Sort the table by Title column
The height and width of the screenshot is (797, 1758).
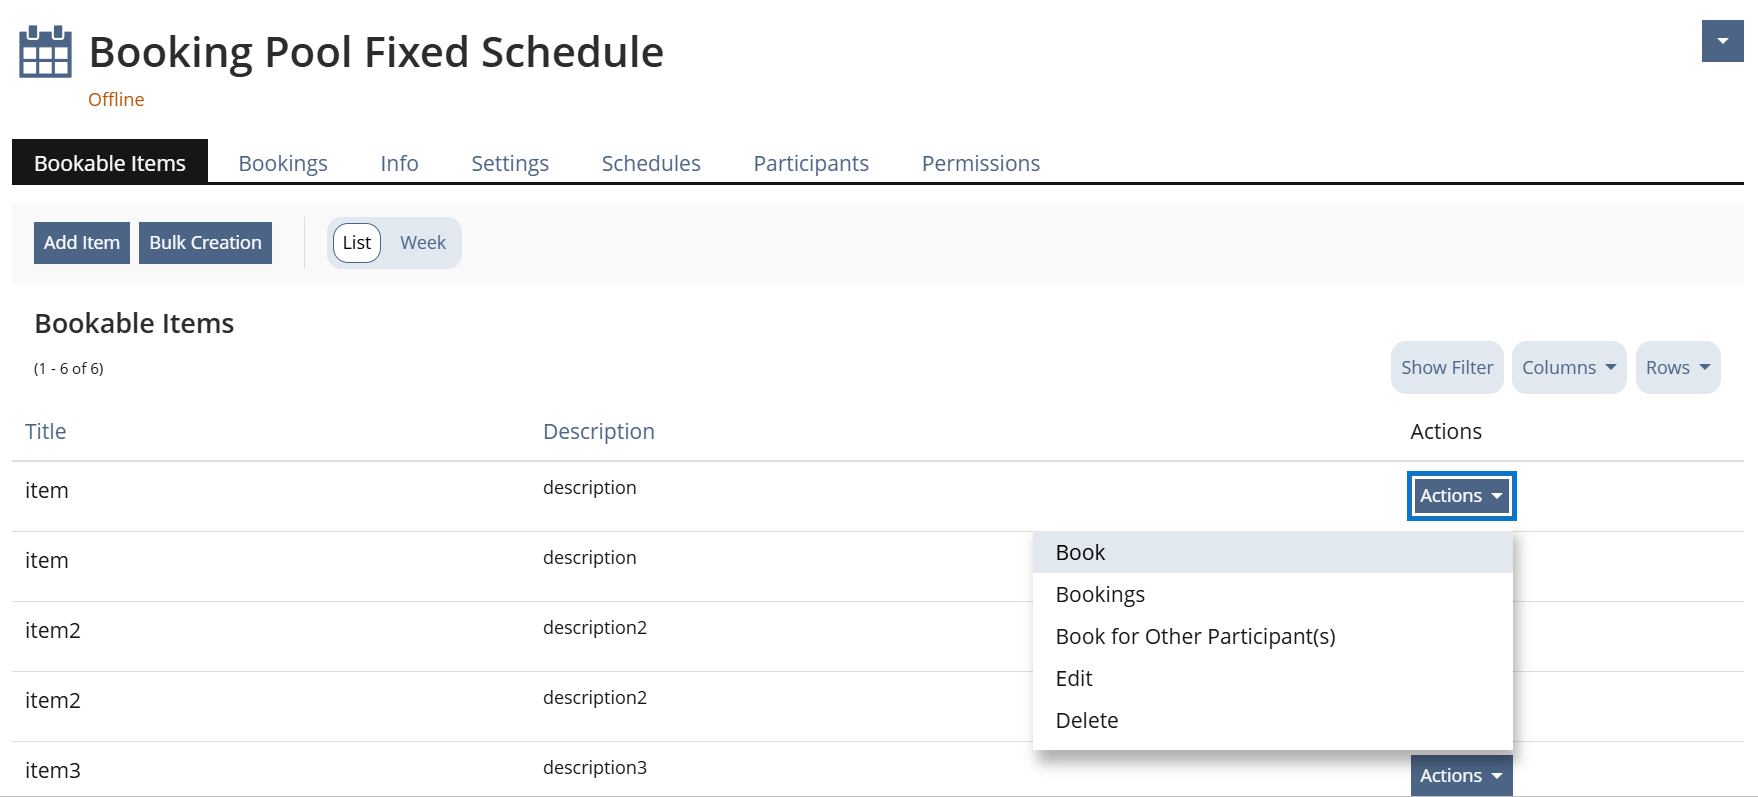(46, 431)
